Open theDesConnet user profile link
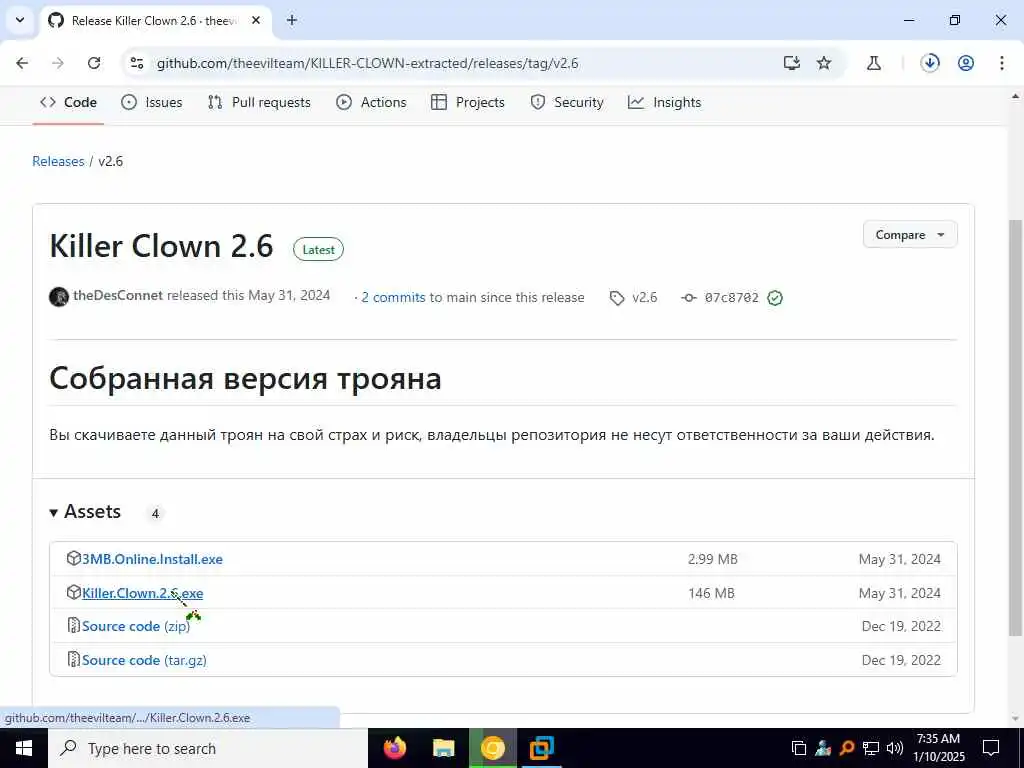The image size is (1024, 768). 118,295
